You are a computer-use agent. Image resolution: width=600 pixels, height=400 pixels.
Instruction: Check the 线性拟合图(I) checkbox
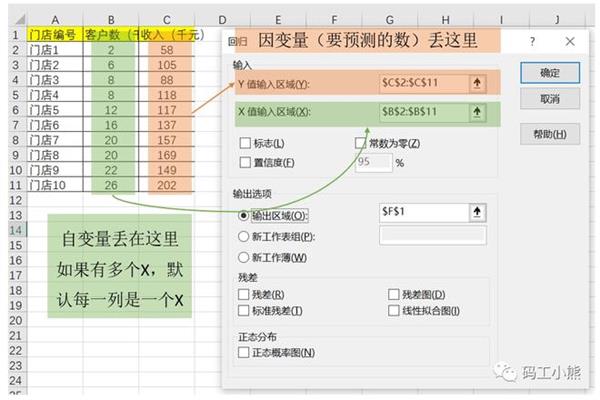click(393, 310)
